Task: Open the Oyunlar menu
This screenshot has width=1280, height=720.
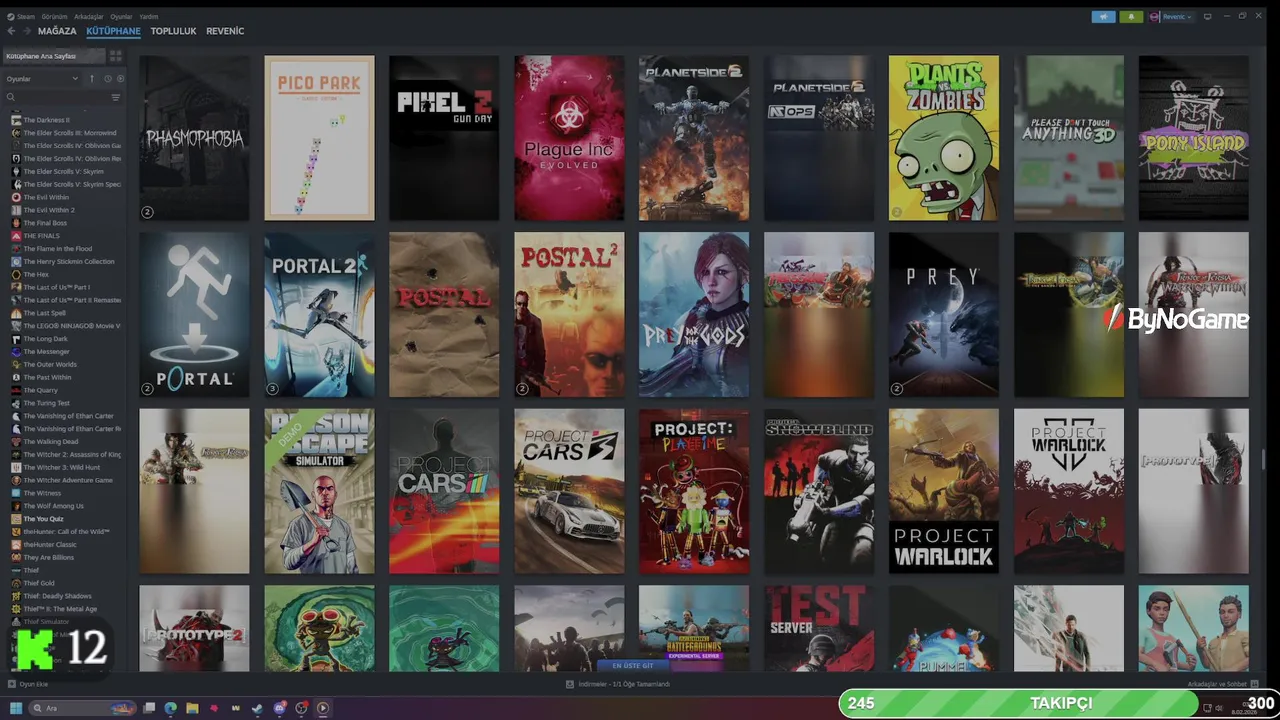Action: [x=121, y=17]
